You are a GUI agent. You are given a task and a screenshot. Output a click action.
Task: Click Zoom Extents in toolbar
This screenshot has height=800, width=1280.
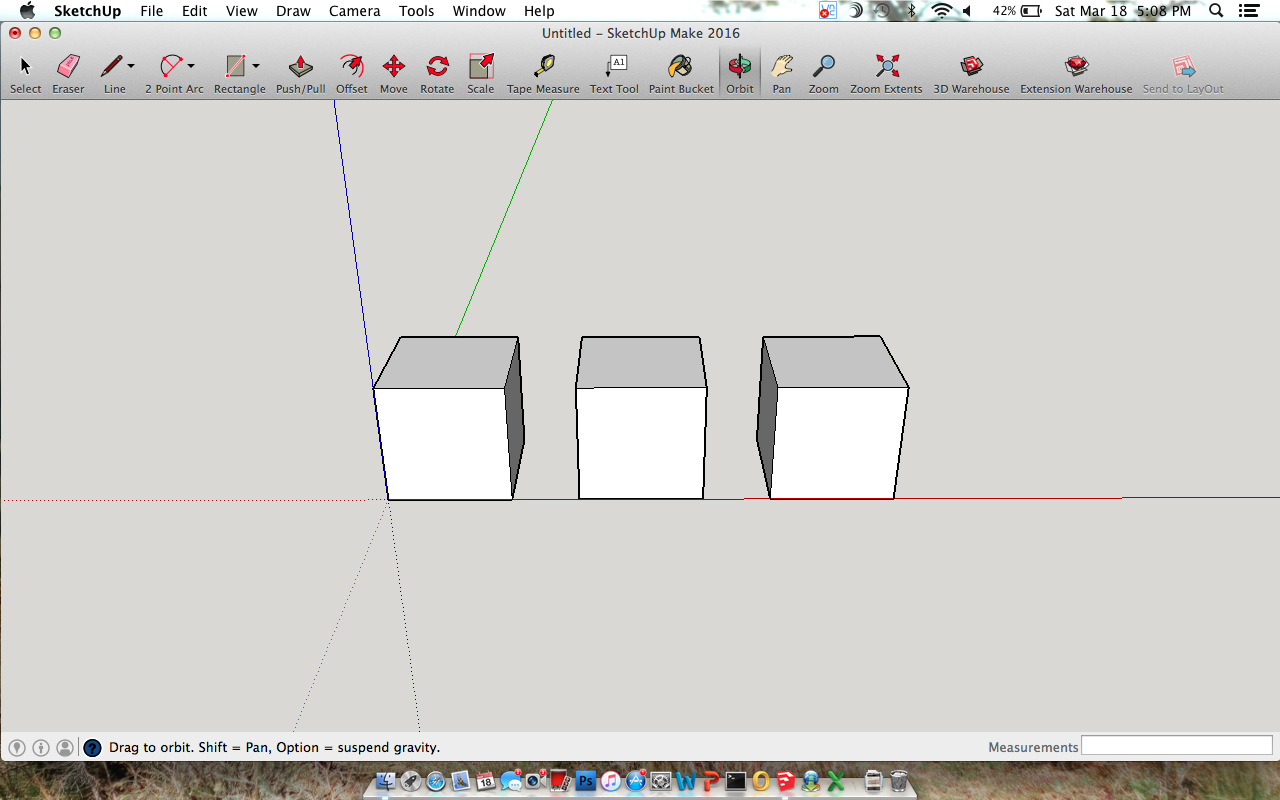pyautogui.click(x=886, y=73)
